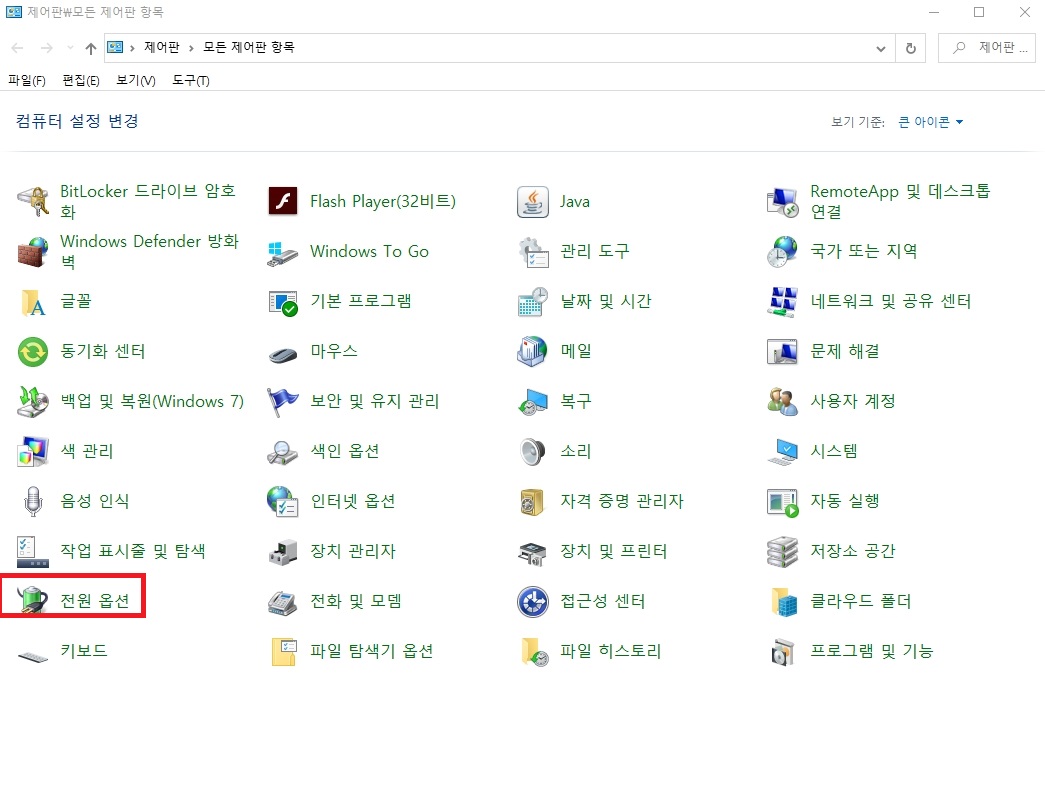Click the 접근성 센터 icon
The width and height of the screenshot is (1045, 786).
(532, 601)
